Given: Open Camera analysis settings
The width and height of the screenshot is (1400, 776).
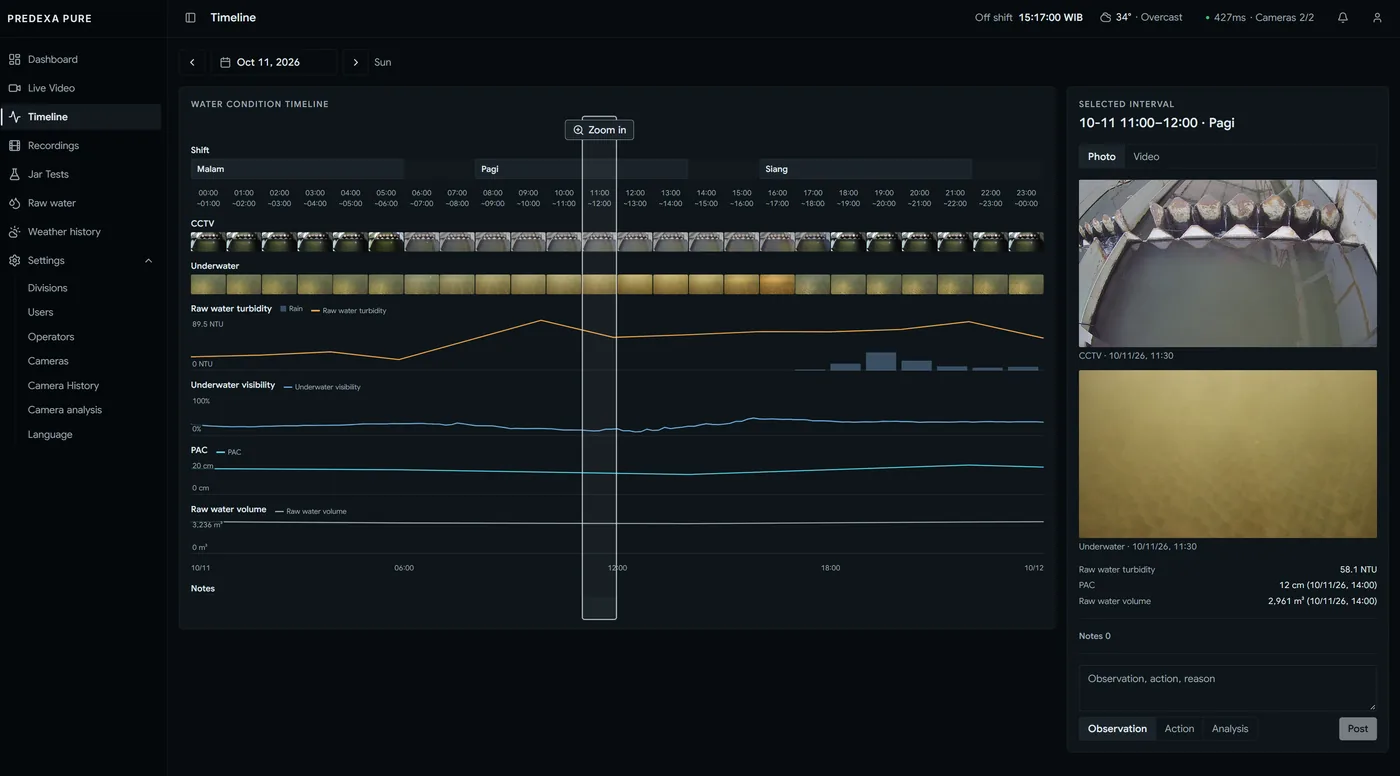Looking at the screenshot, I should [x=65, y=410].
